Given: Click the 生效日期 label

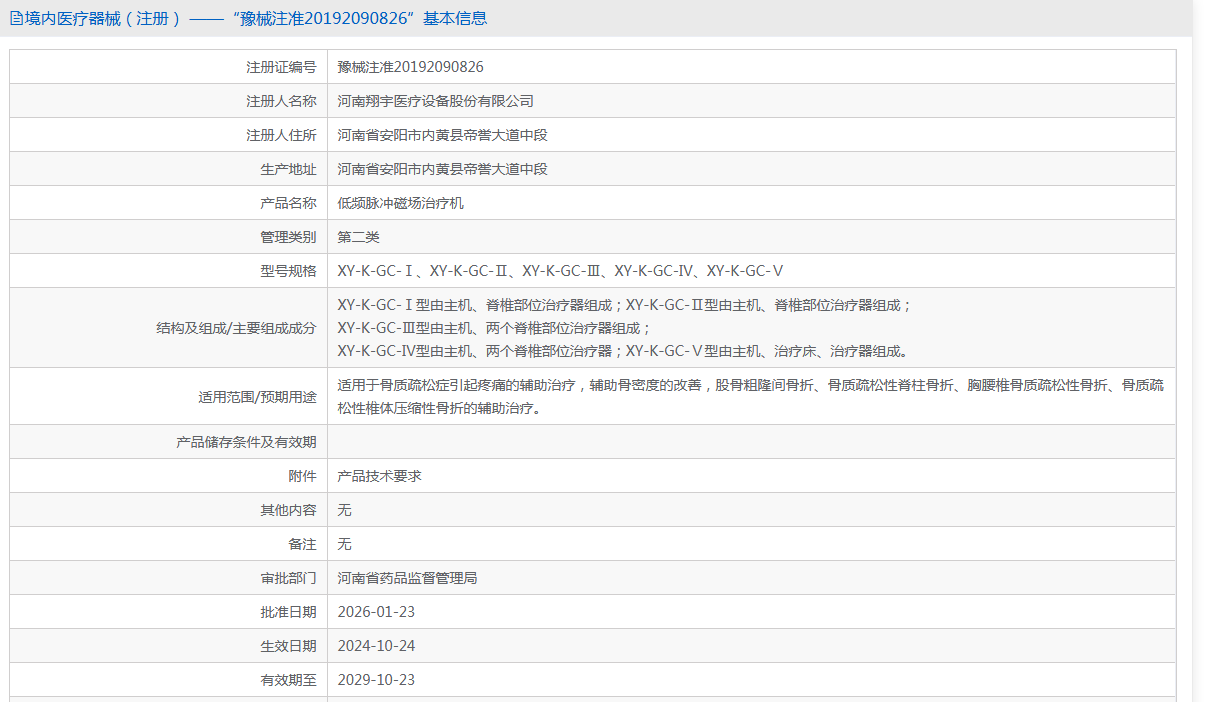Looking at the screenshot, I should (288, 646).
